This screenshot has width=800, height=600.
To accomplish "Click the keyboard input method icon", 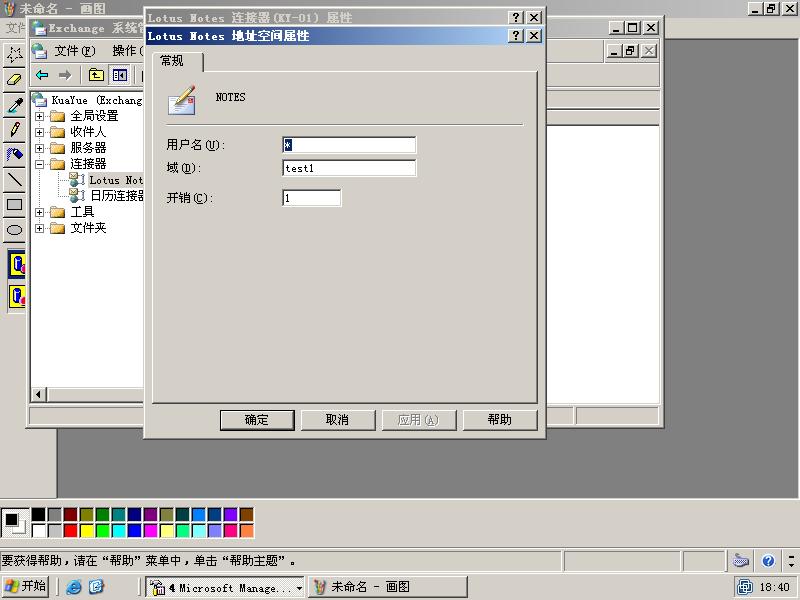I will 741,561.
